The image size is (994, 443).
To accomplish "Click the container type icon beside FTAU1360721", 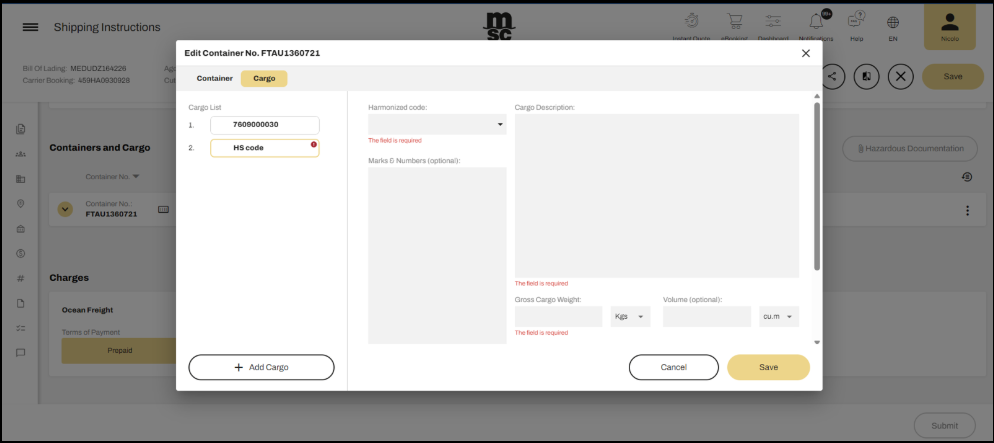I will pyautogui.click(x=164, y=209).
